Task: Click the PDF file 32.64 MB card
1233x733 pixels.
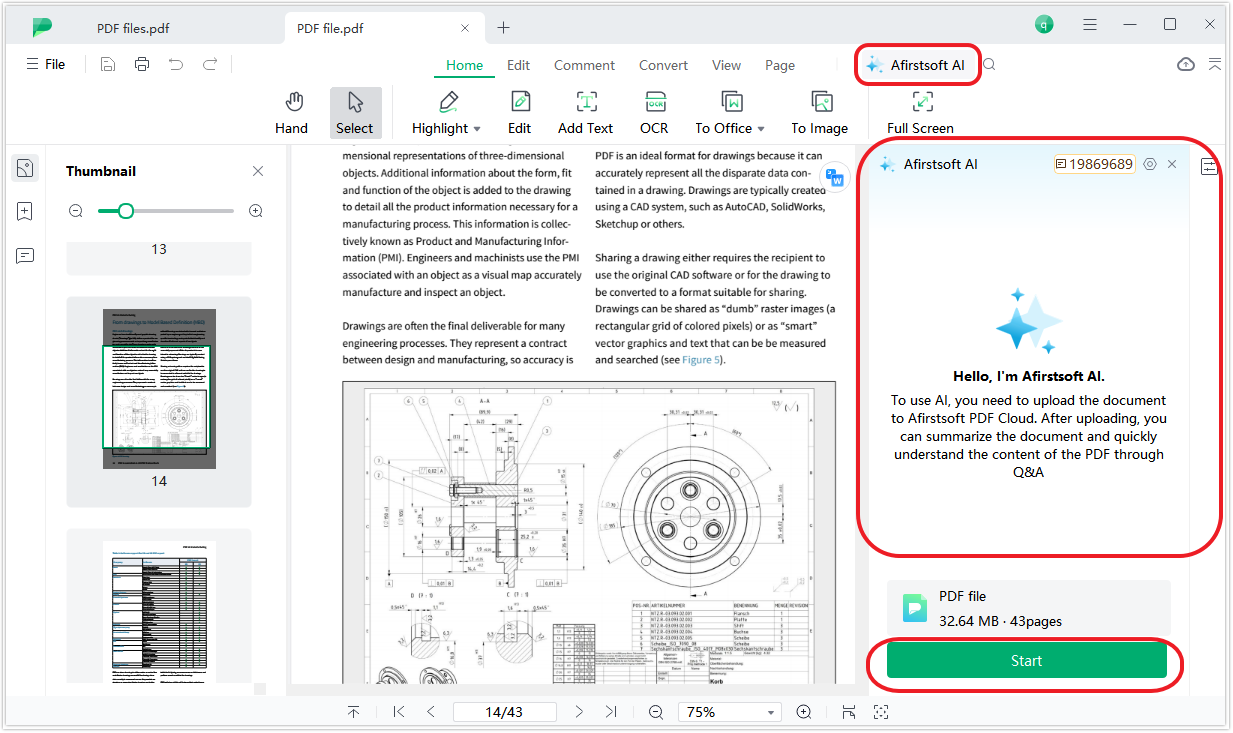Action: (1028, 608)
